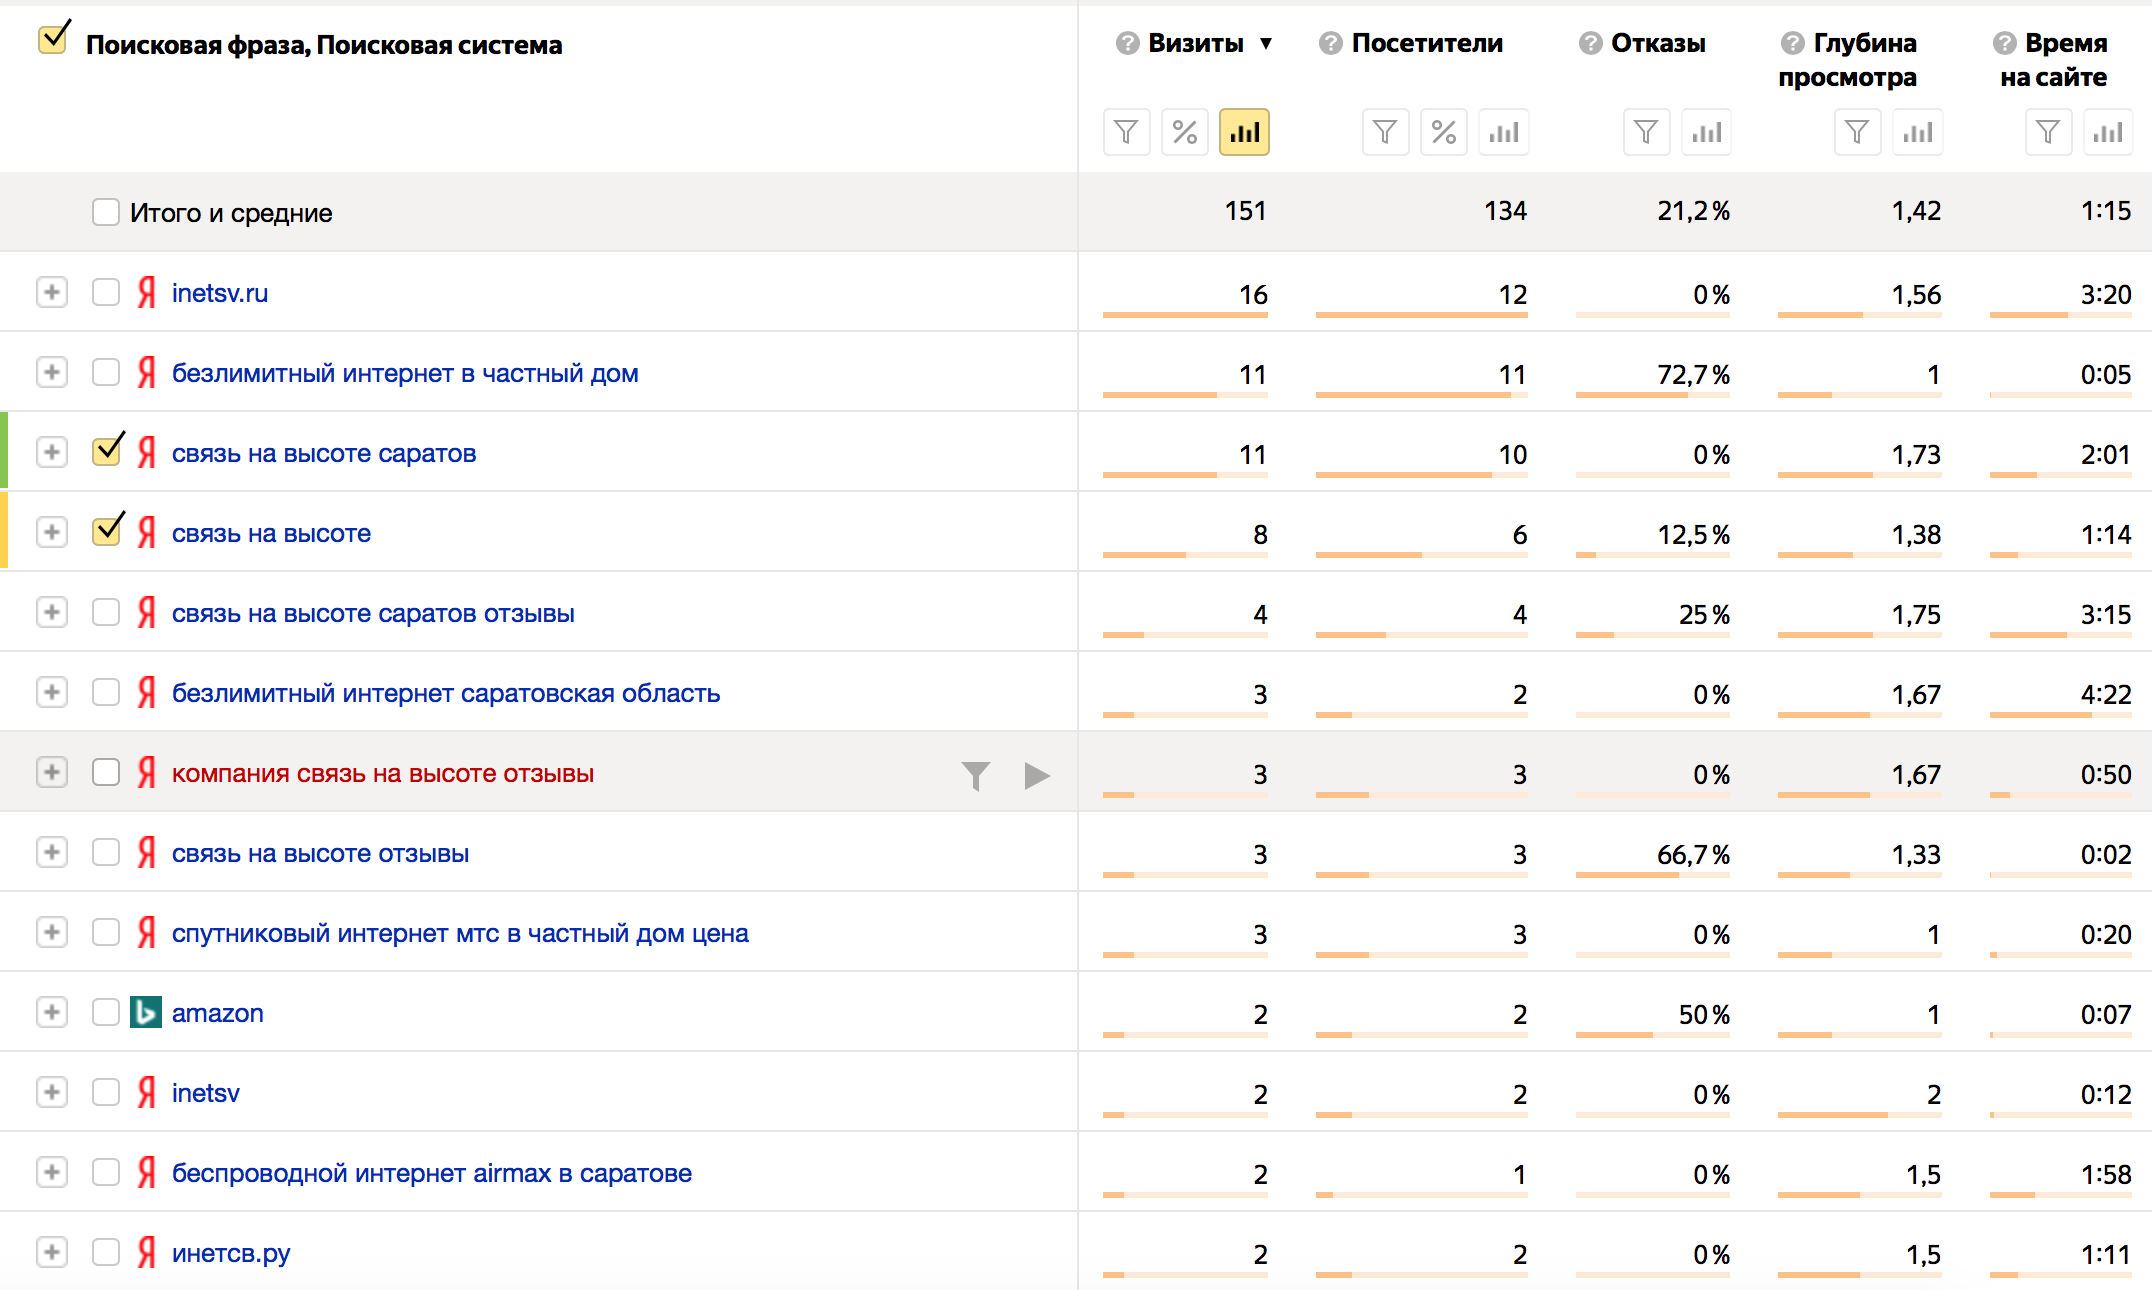
Task: Expand the инетсв.ру row
Action: [x=52, y=1252]
